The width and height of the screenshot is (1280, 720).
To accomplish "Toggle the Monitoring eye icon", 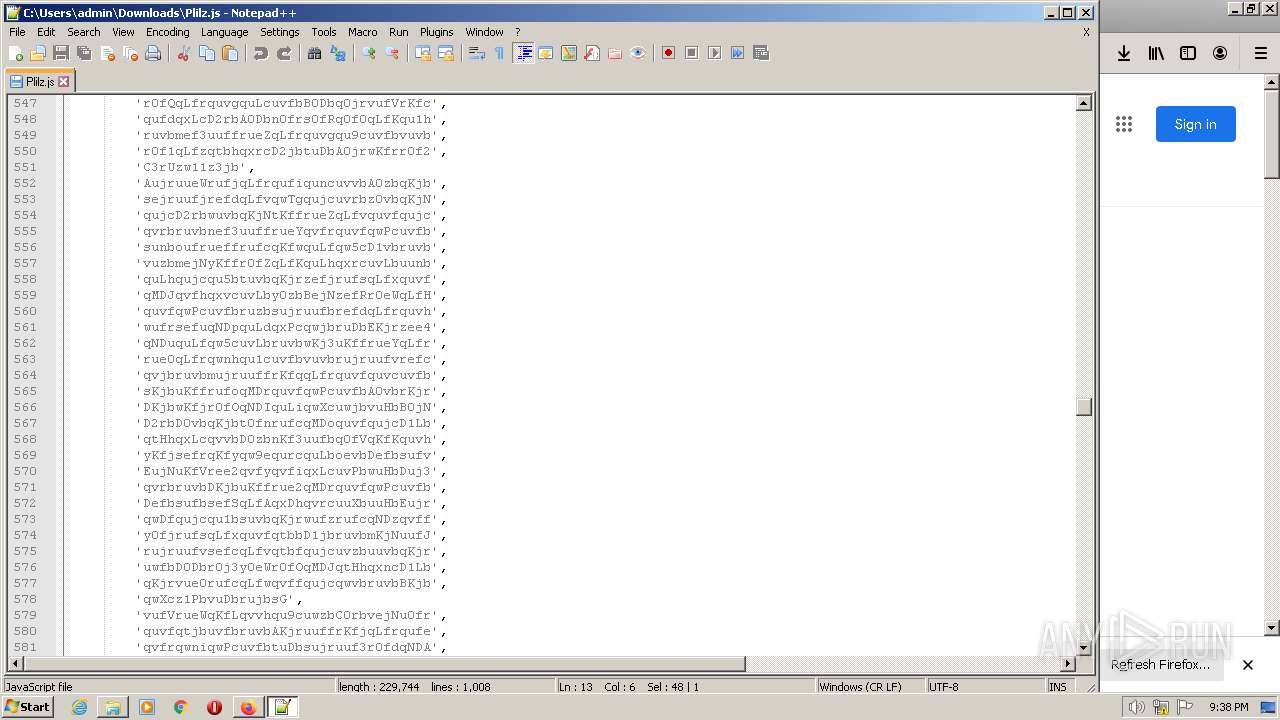I will pyautogui.click(x=638, y=53).
